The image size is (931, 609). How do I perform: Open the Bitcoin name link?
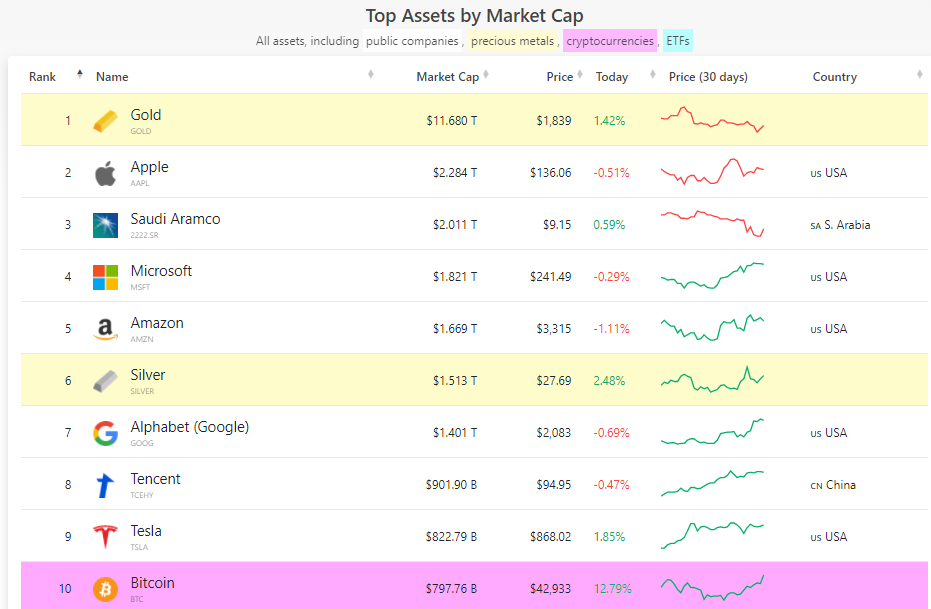(x=153, y=583)
